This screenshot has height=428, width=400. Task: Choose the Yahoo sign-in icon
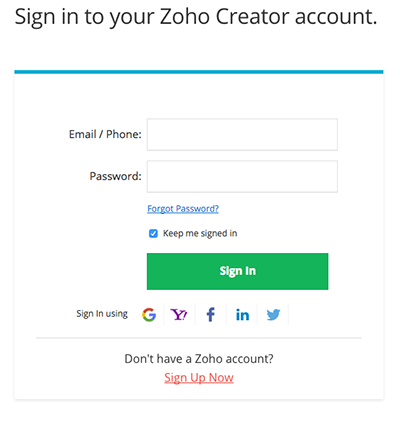pos(179,314)
